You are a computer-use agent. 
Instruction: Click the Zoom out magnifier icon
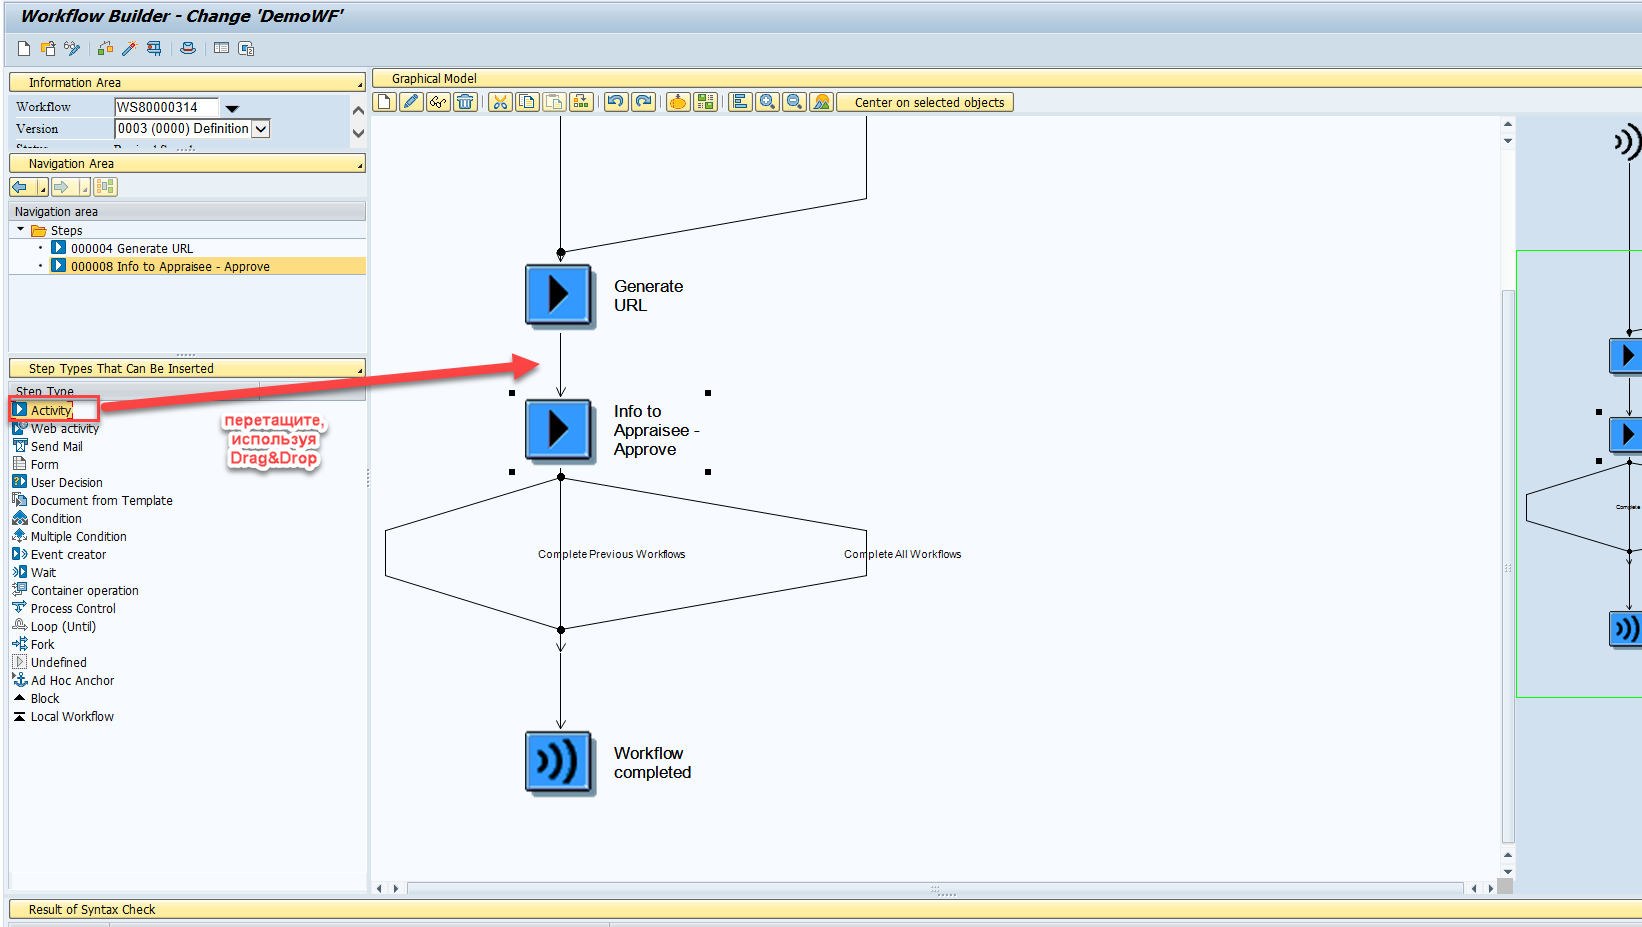[x=794, y=102]
